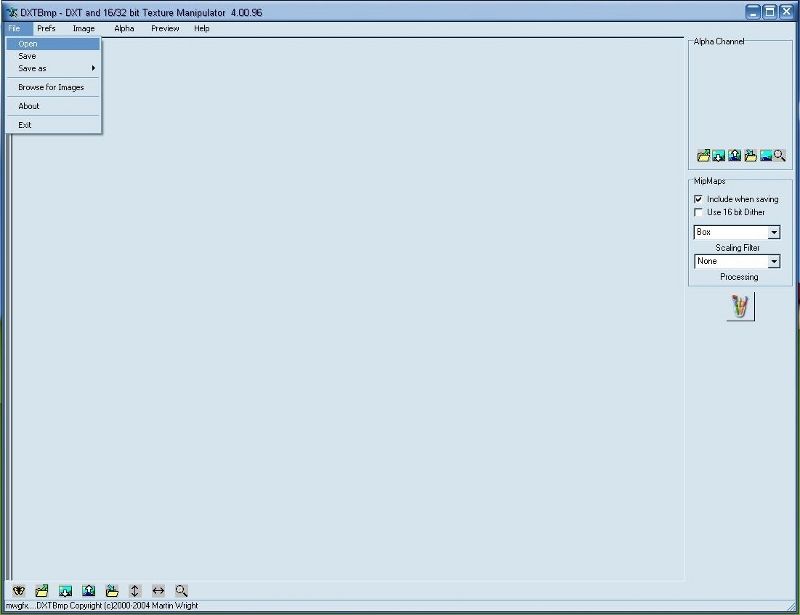This screenshot has width=800, height=615.
Task: Uncheck the Include when saving checkbox
Action: [698, 199]
